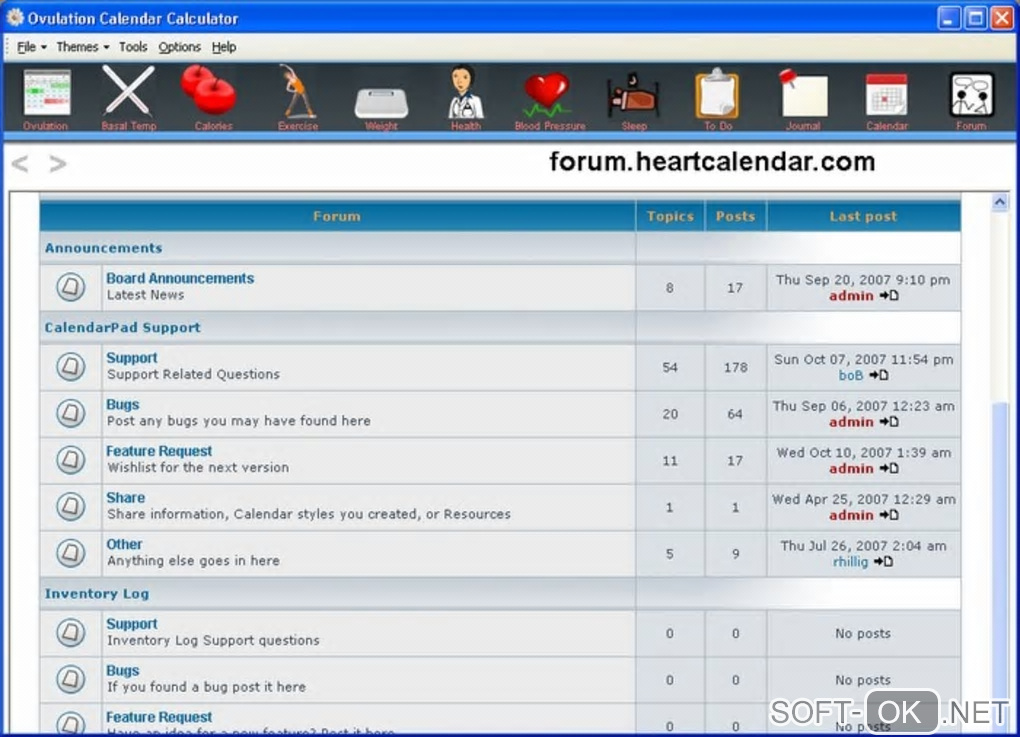Click date 'Sun Oct 07, 2007 11:54 pm'
This screenshot has width=1020, height=737.
(x=864, y=360)
